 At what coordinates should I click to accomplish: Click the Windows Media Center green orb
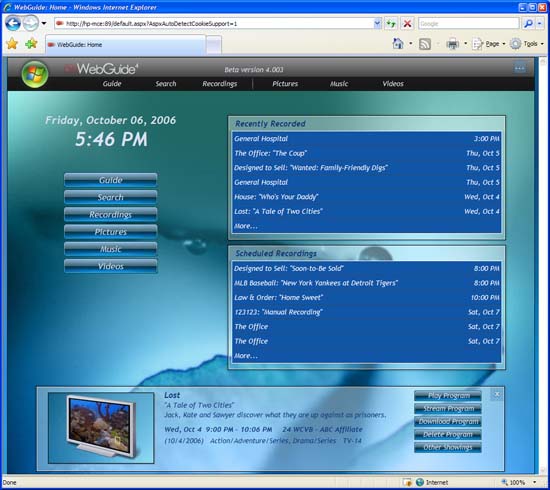(34, 74)
